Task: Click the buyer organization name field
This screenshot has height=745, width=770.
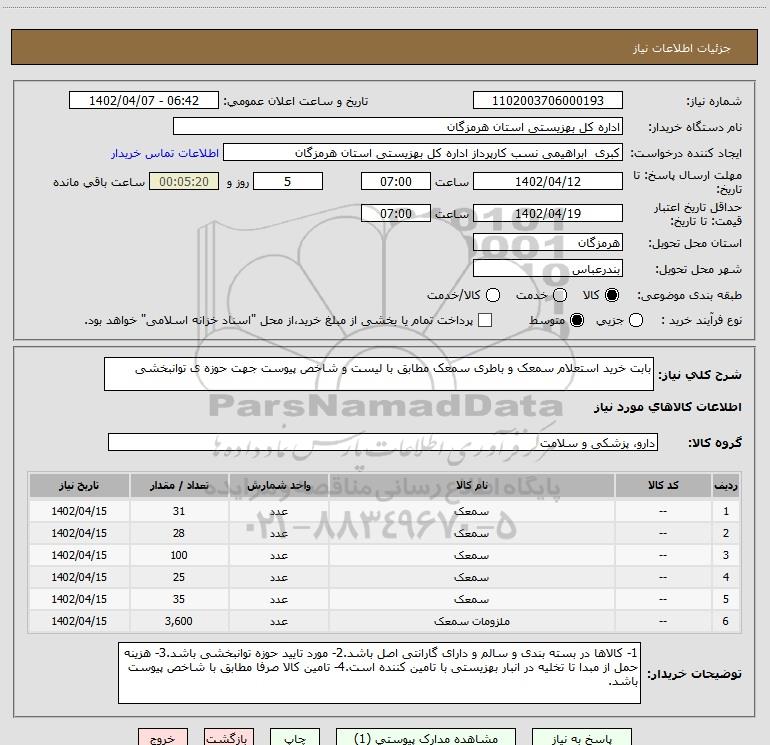Action: pos(398,126)
